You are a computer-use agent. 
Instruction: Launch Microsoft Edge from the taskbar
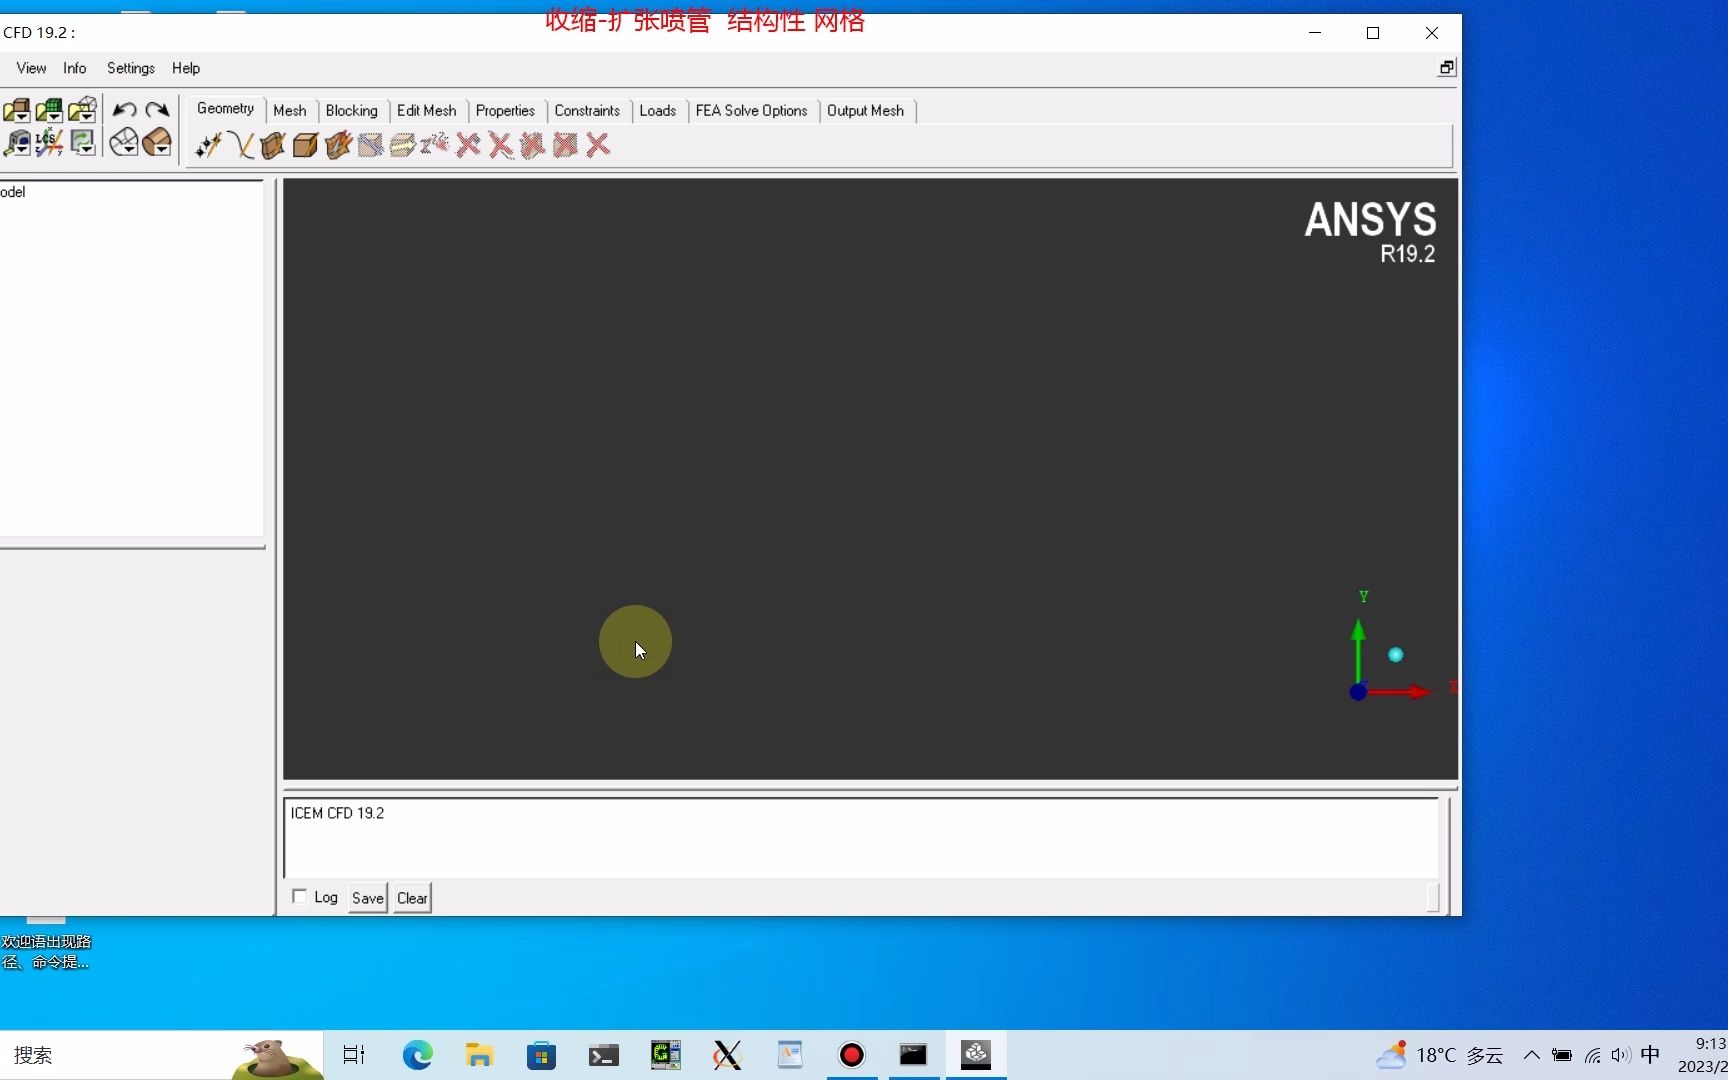click(417, 1055)
